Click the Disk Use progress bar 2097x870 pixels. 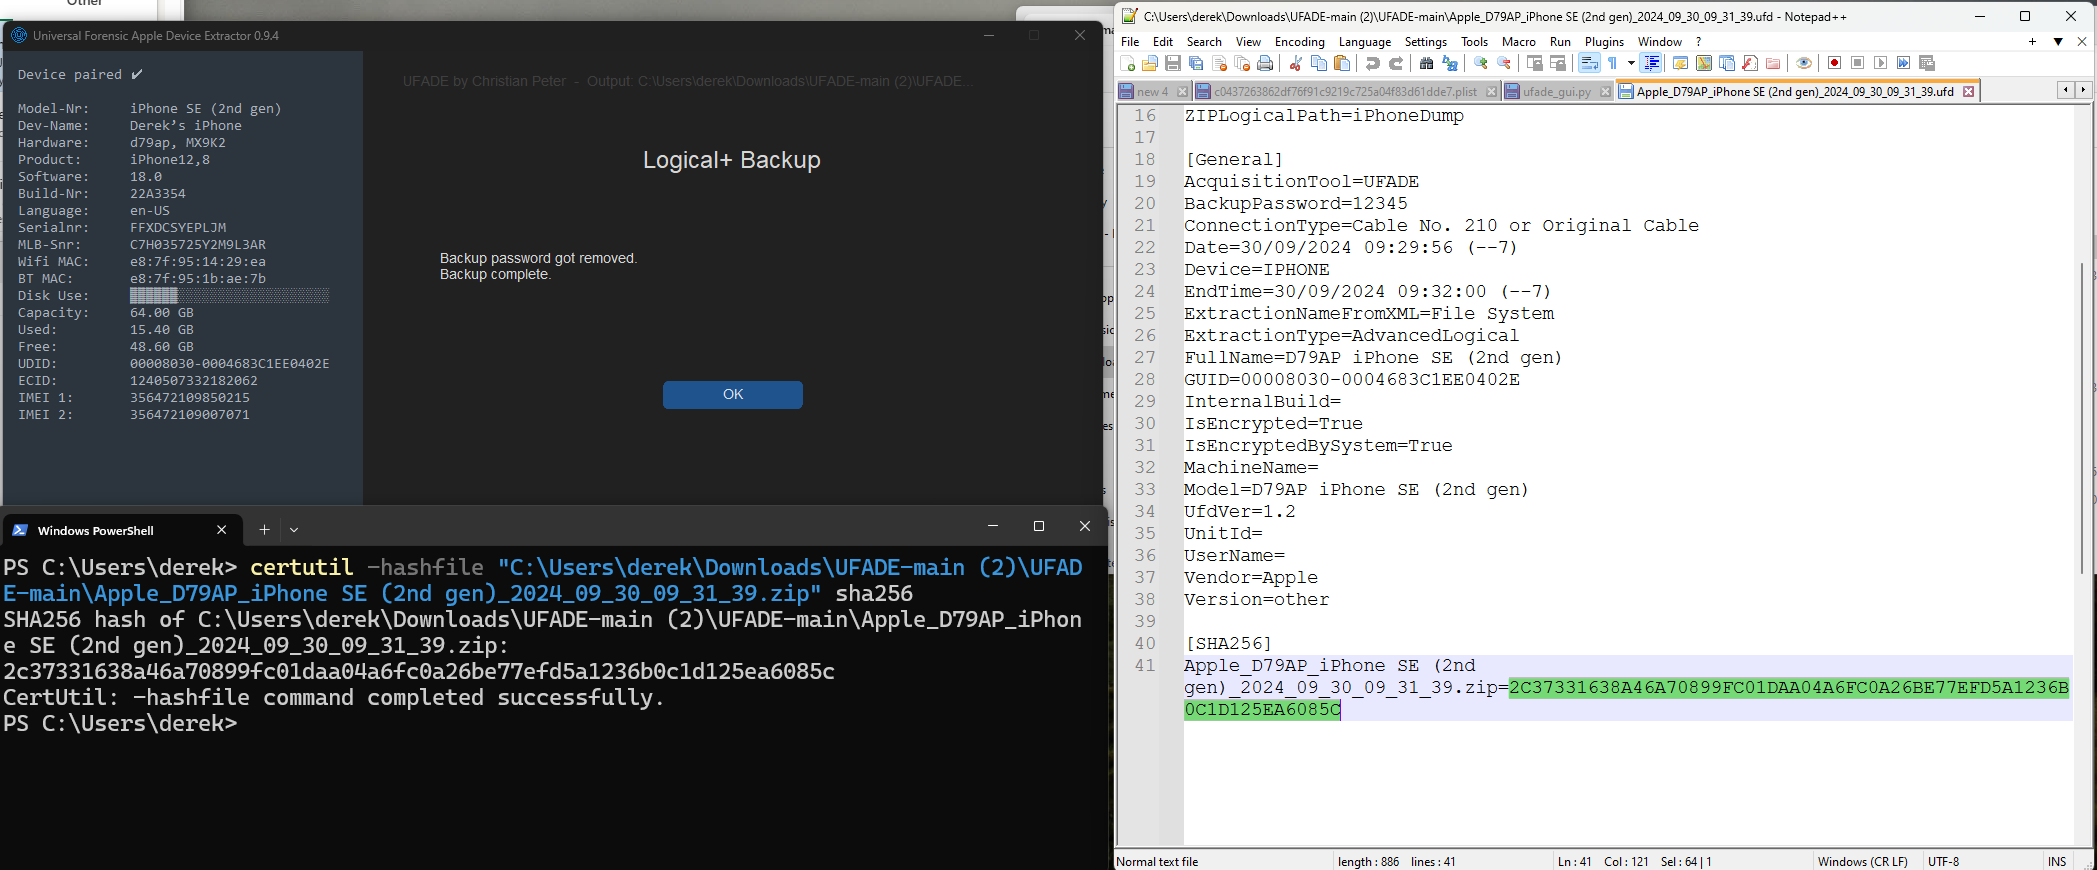[x=229, y=296]
